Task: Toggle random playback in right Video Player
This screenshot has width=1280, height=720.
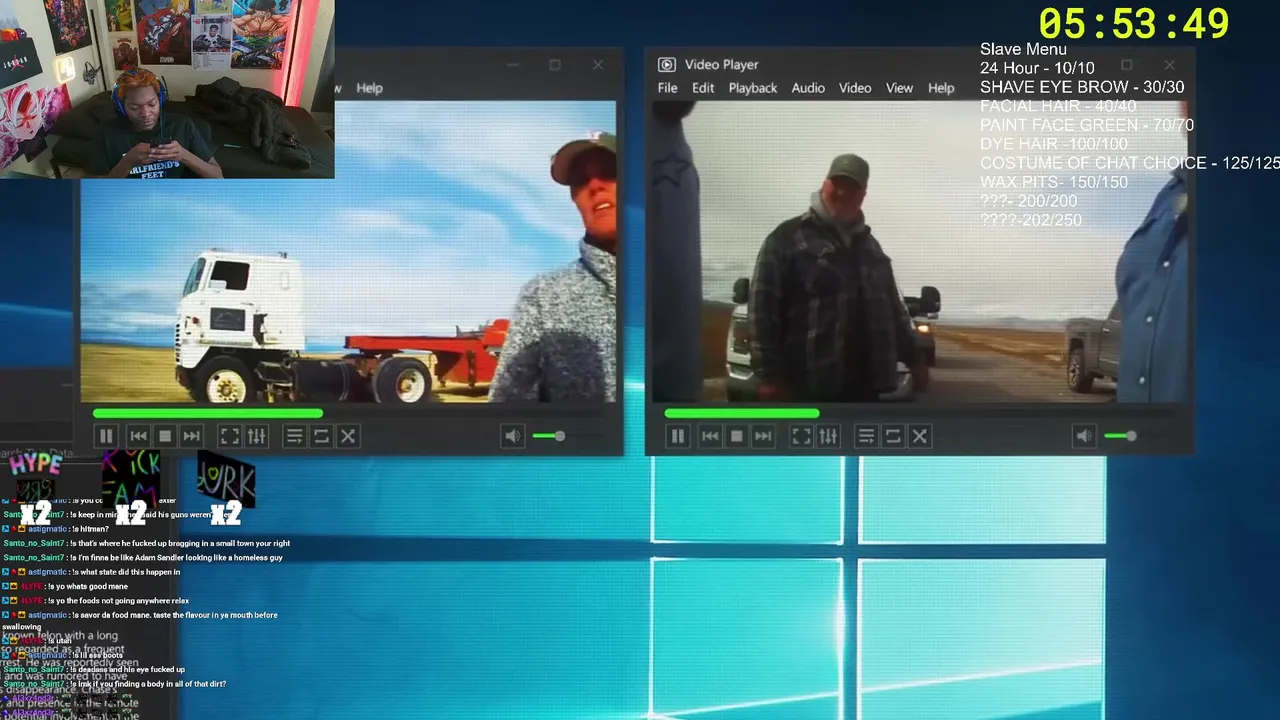Action: tap(920, 436)
